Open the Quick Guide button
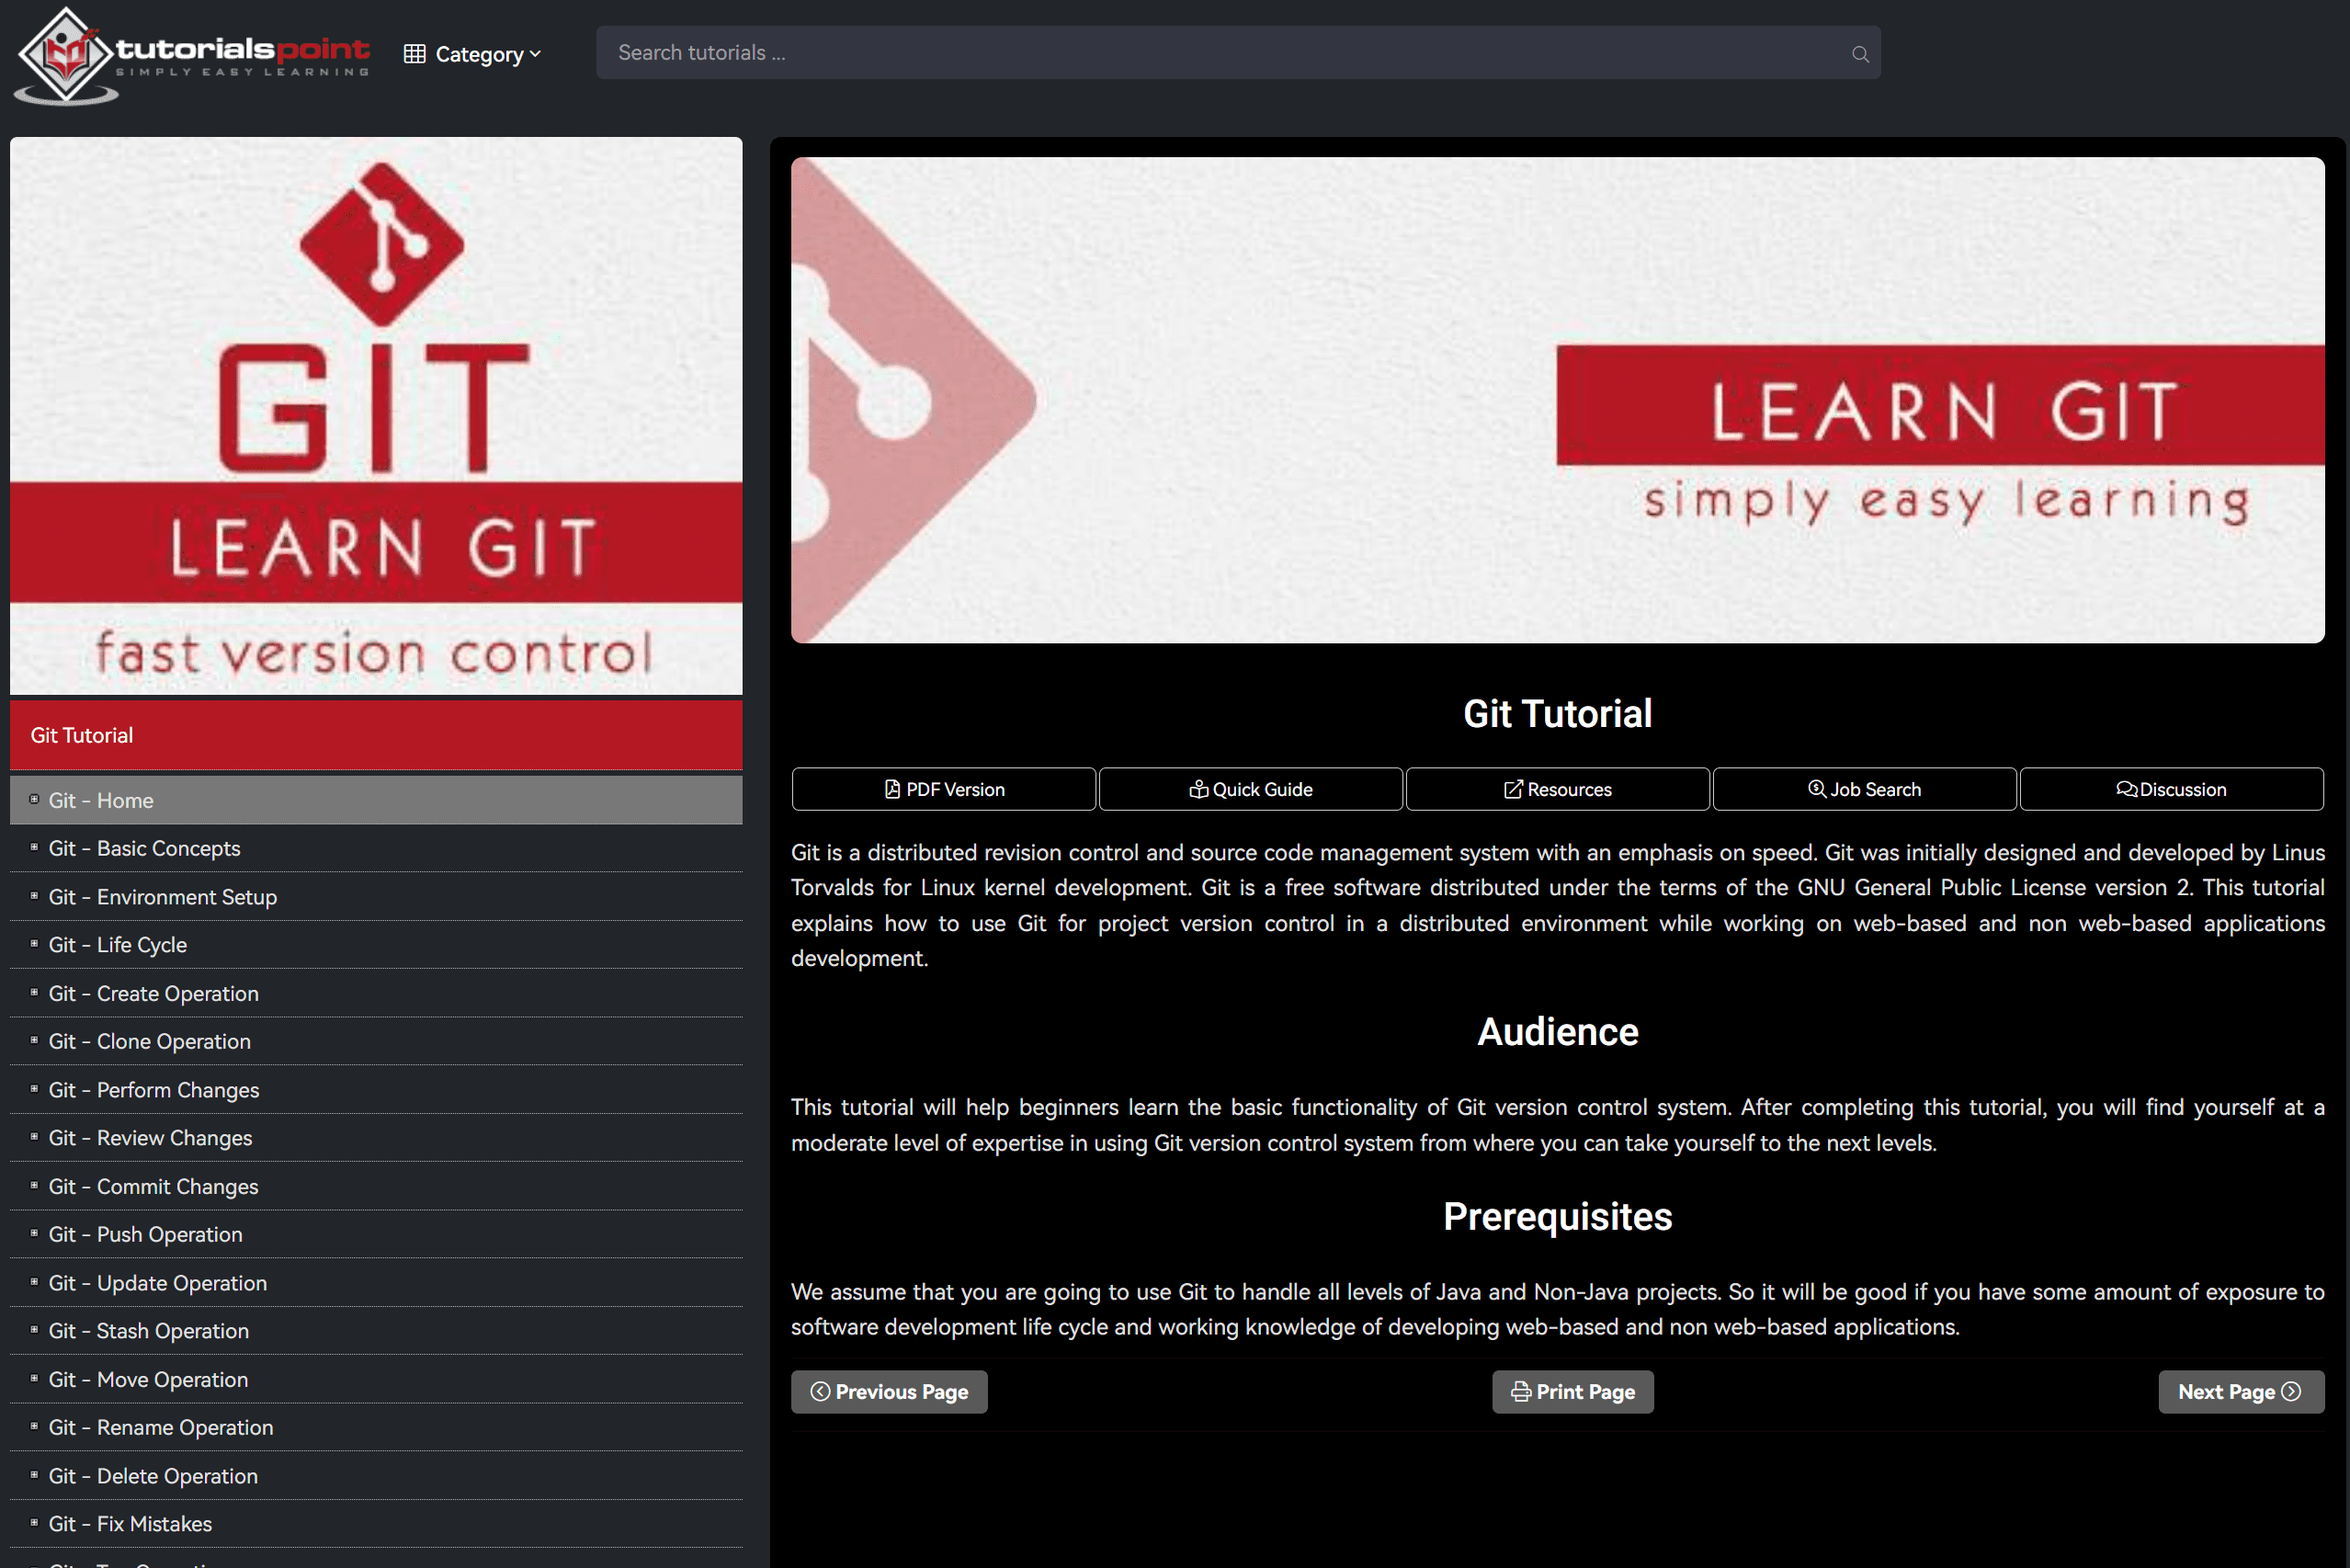 click(1250, 789)
